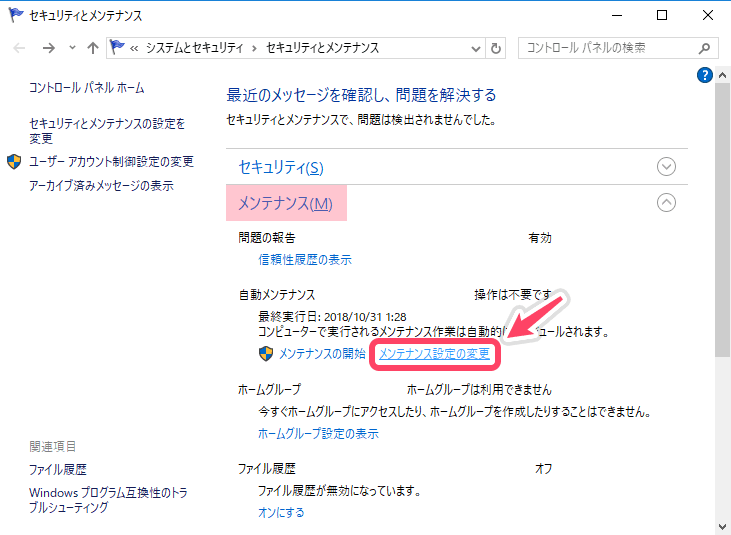The image size is (731, 535).
Task: Click メンテナンスの開始 link
Action: (322, 354)
